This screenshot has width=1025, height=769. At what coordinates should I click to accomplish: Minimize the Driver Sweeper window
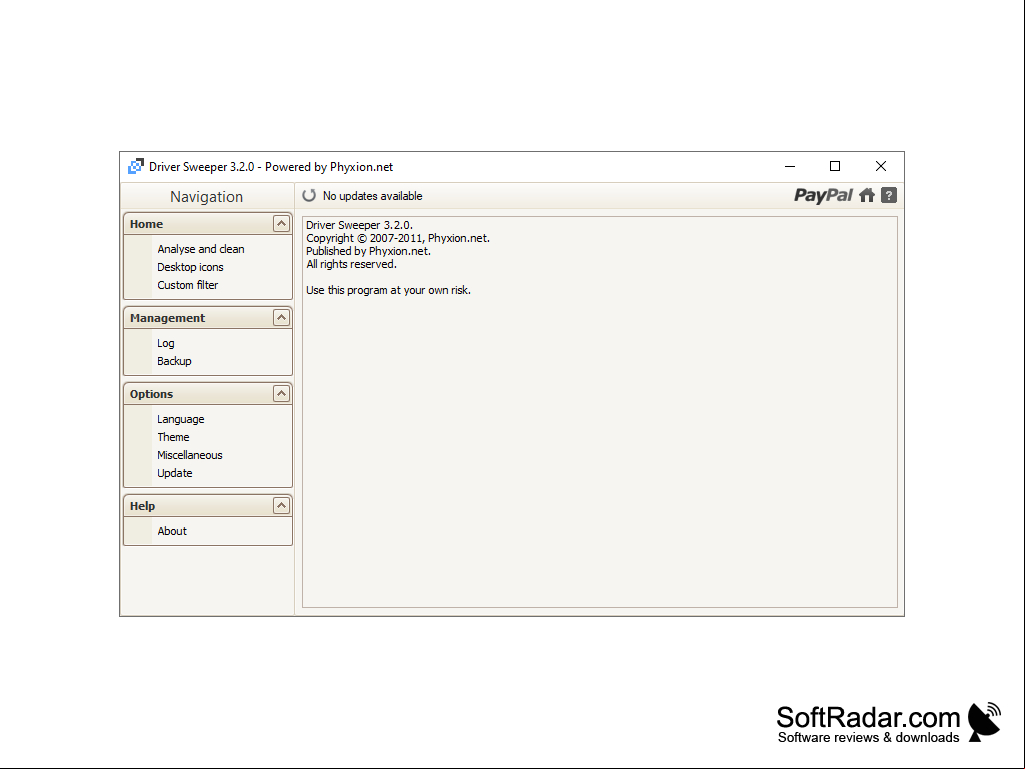pos(790,167)
